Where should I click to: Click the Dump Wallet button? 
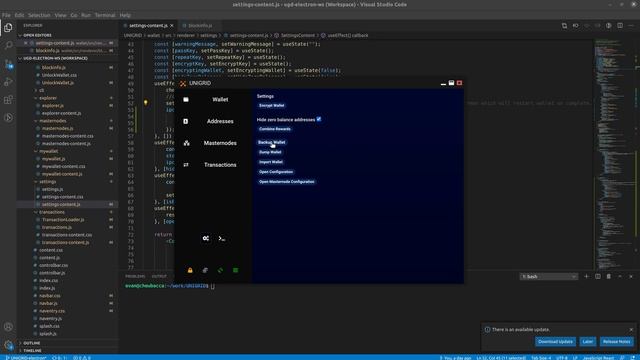tap(270, 152)
